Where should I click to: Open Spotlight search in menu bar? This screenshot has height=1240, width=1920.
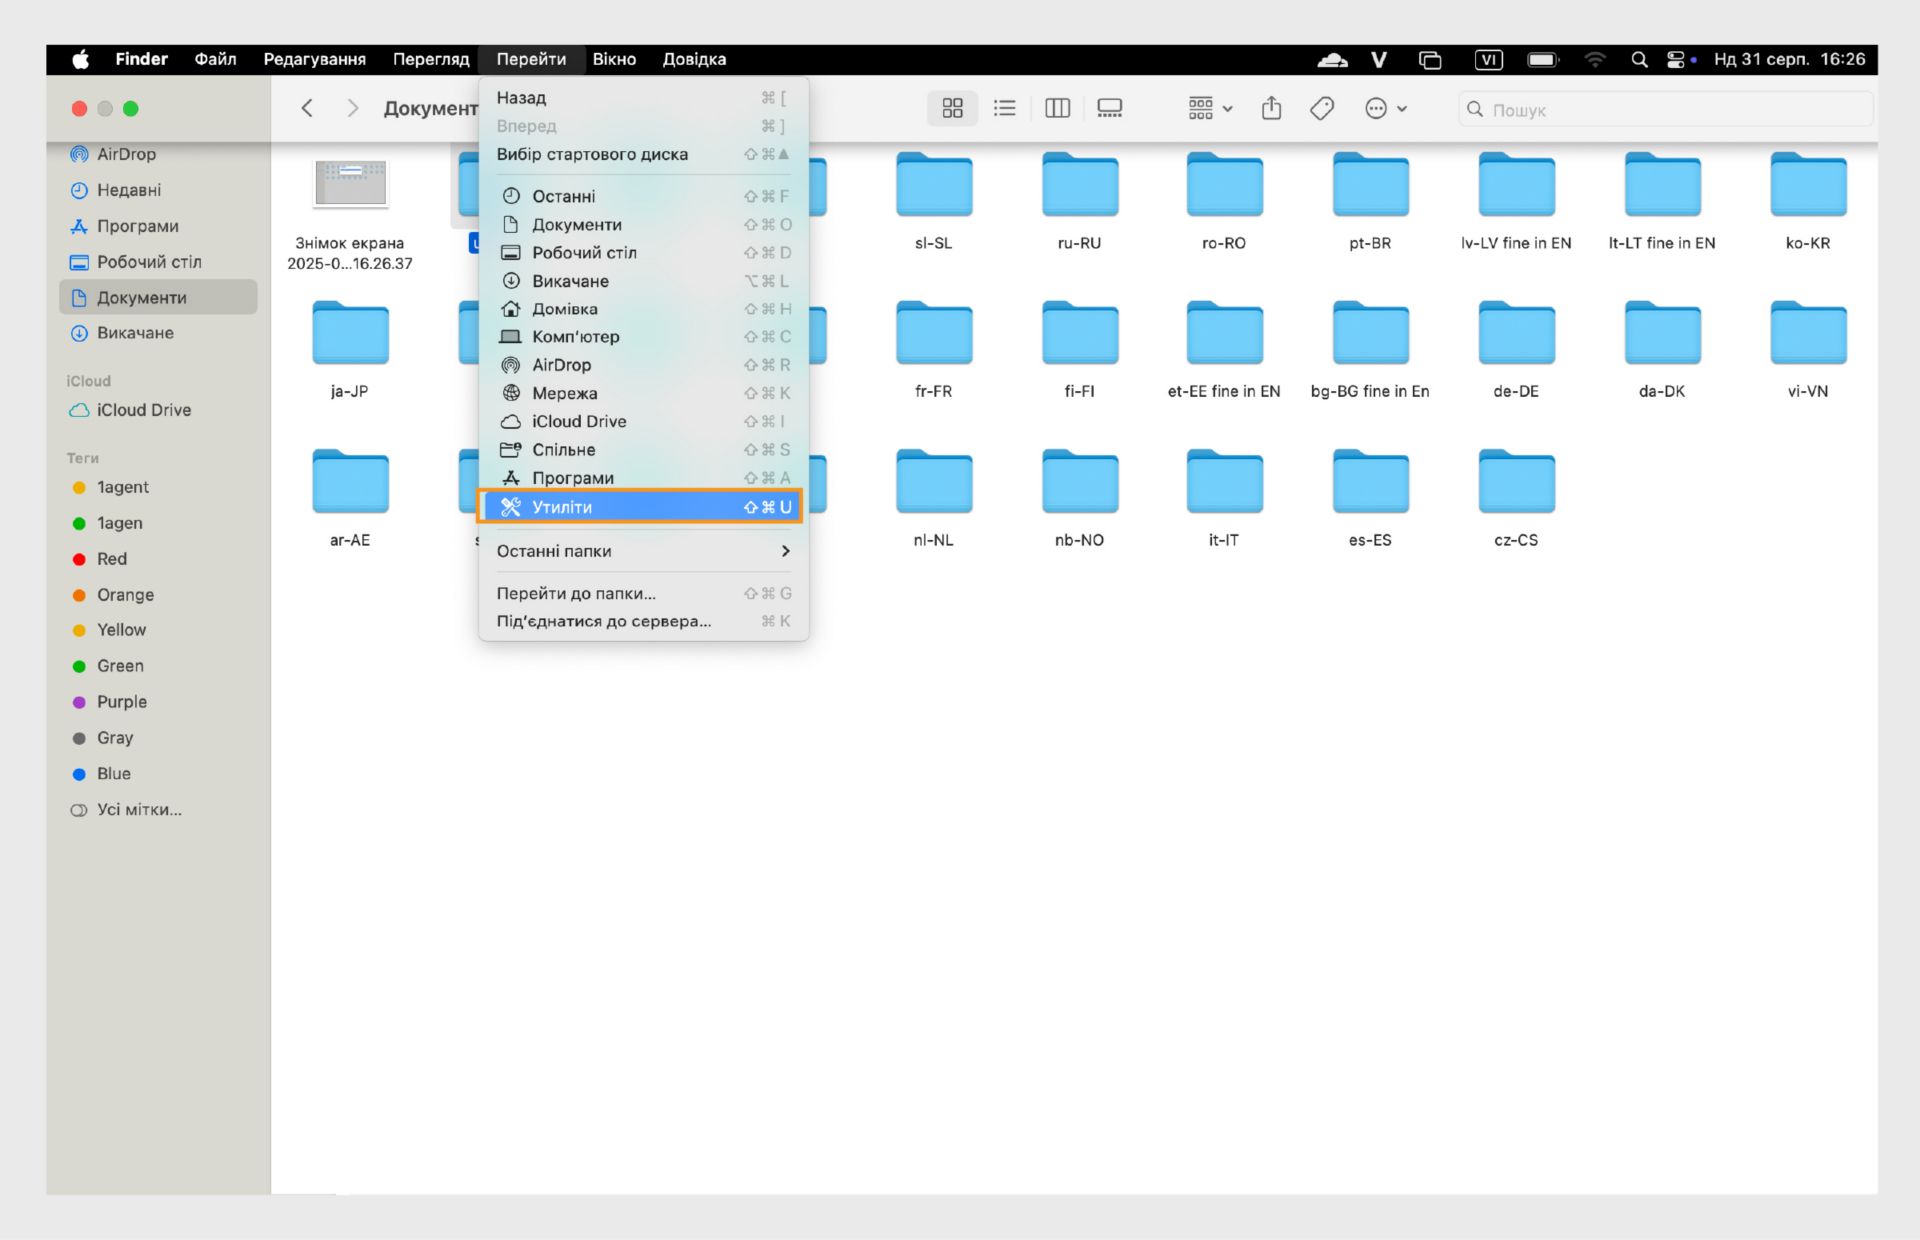click(1639, 60)
